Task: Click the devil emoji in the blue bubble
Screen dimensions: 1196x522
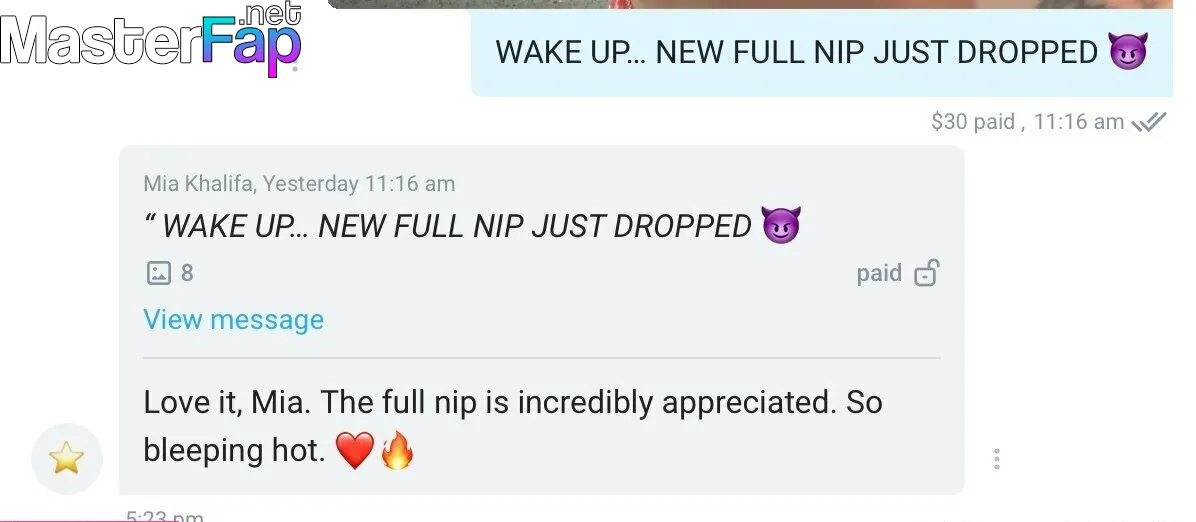Action: pyautogui.click(x=1127, y=52)
